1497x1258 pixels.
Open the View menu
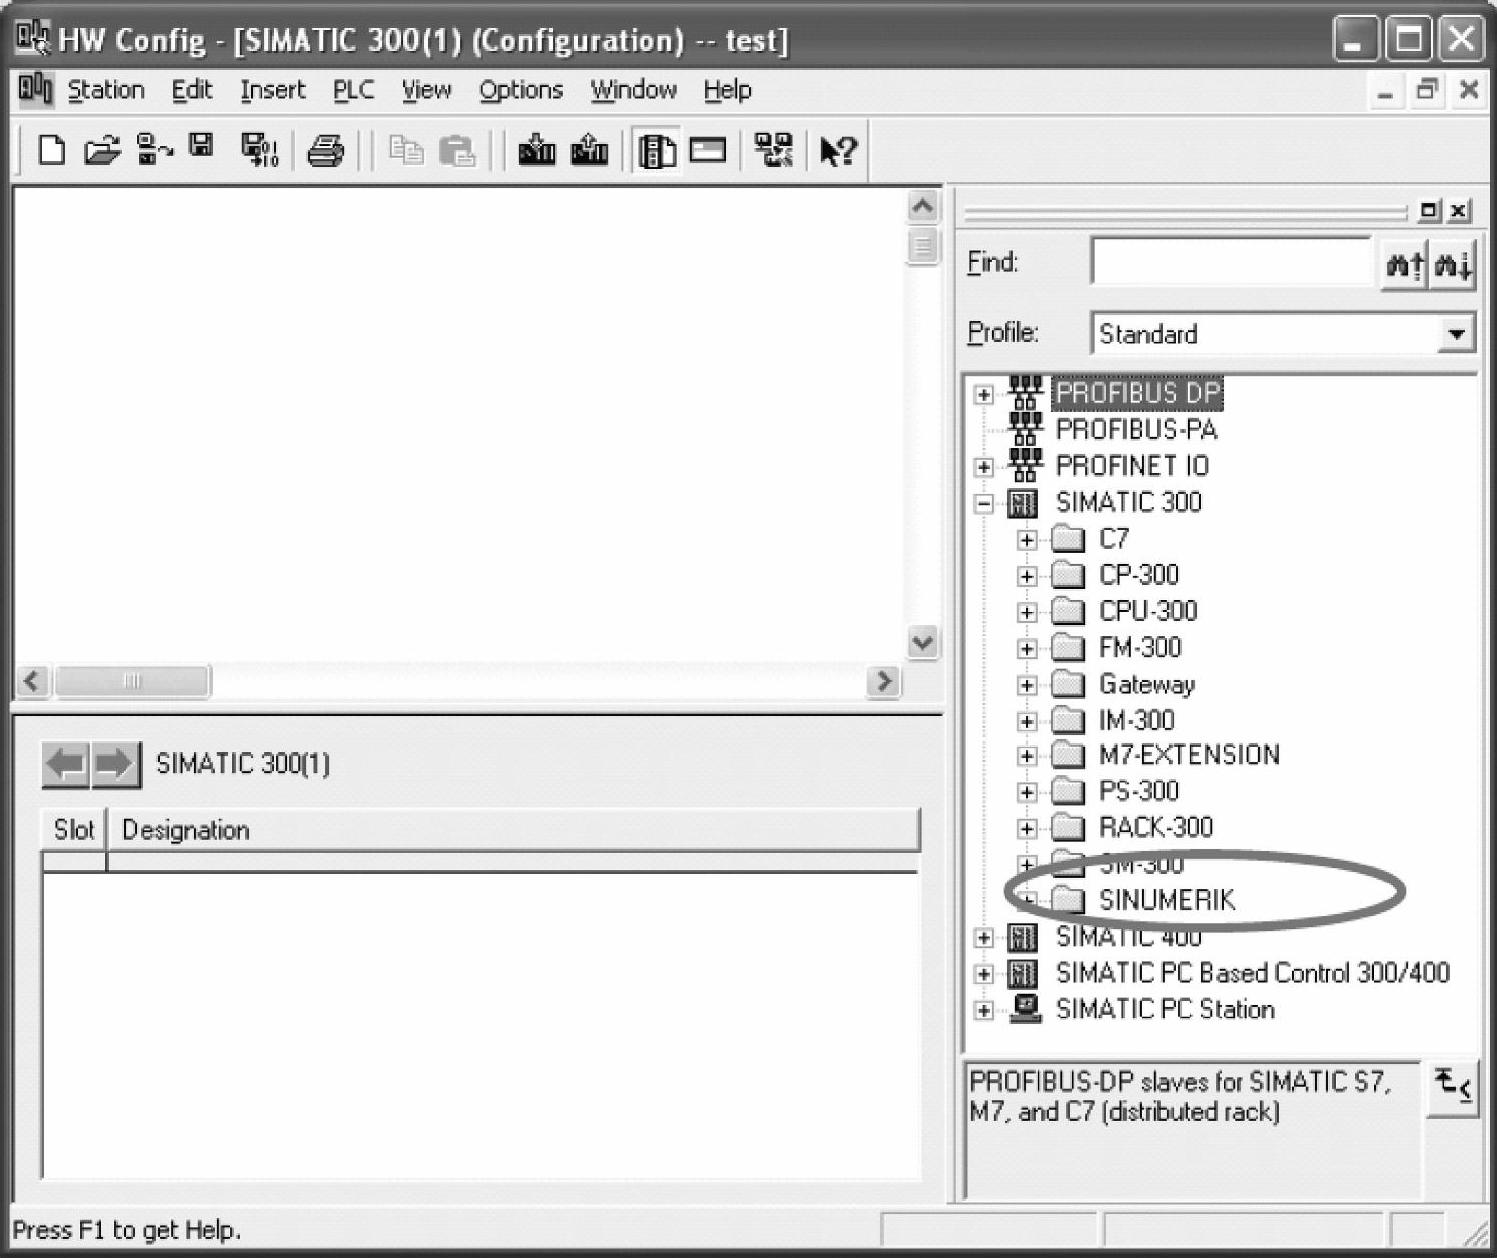click(x=427, y=90)
